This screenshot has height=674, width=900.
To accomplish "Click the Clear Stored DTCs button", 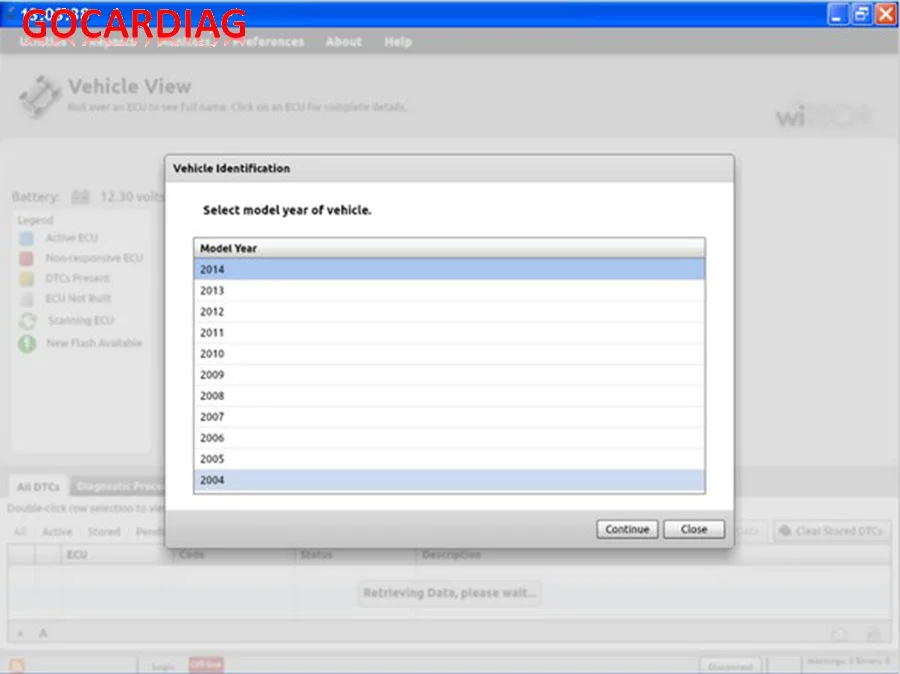I will [832, 531].
